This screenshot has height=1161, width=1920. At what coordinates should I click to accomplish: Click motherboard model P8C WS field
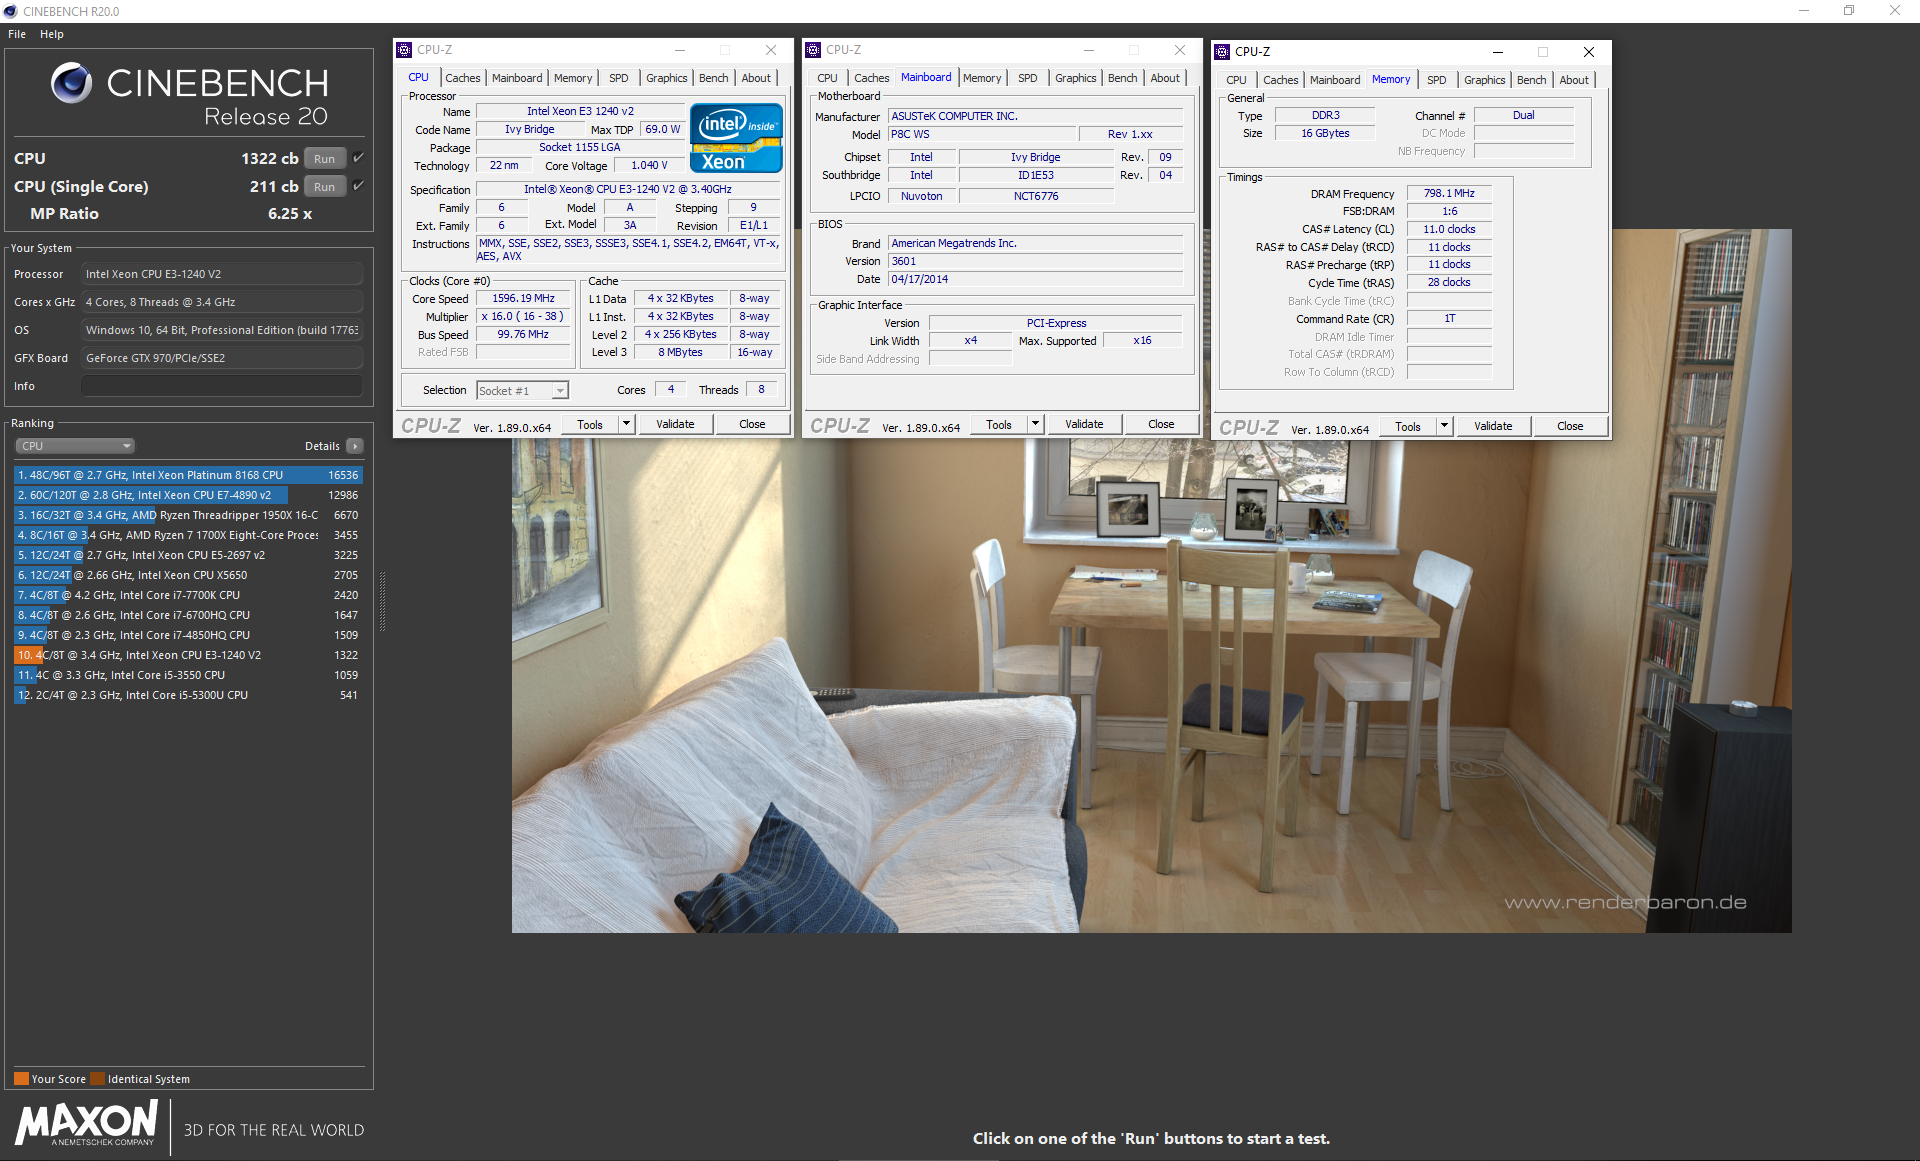[982, 134]
